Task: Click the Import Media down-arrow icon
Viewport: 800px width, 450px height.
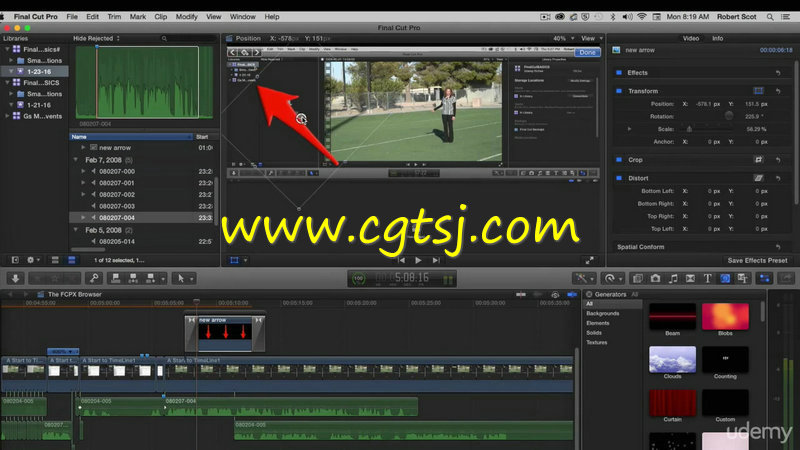Action: (x=15, y=279)
